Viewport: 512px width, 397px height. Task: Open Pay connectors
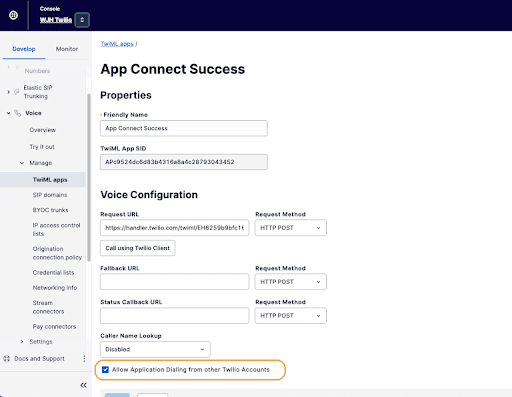pyautogui.click(x=54, y=327)
